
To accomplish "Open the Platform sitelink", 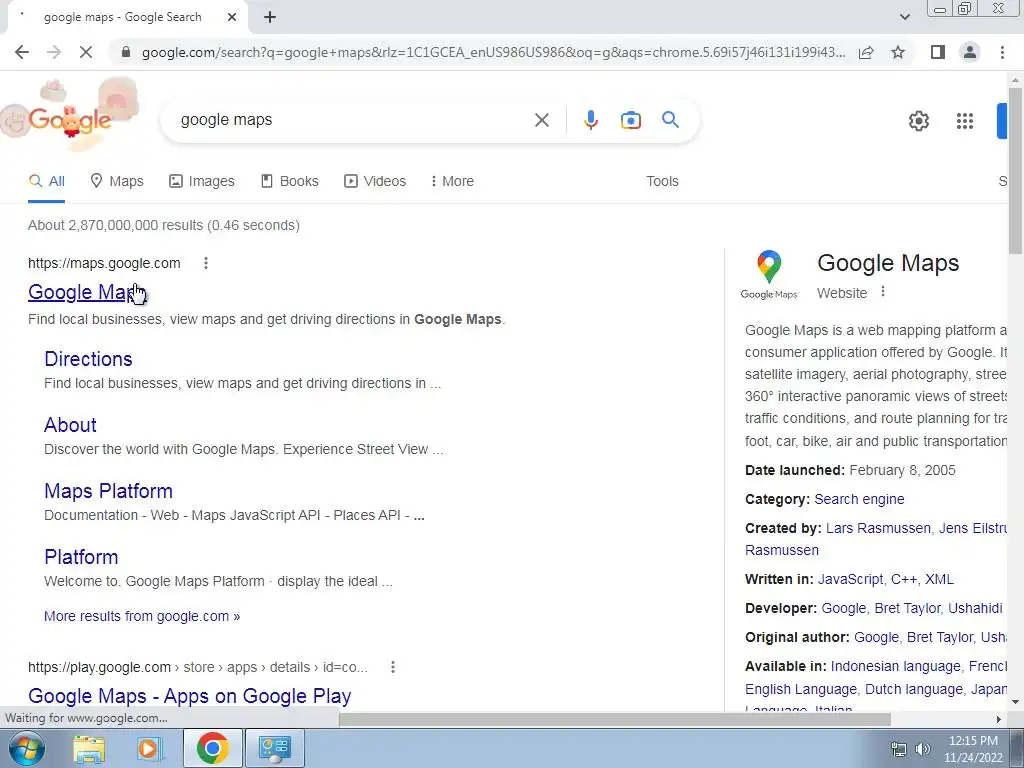I will tap(81, 557).
